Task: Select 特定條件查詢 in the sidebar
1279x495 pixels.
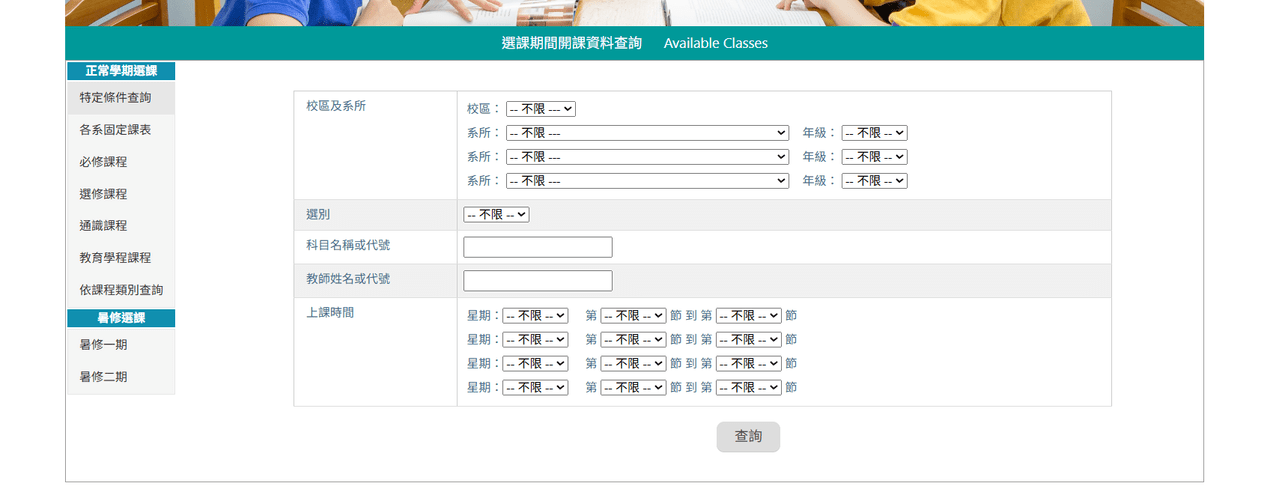Action: (121, 98)
